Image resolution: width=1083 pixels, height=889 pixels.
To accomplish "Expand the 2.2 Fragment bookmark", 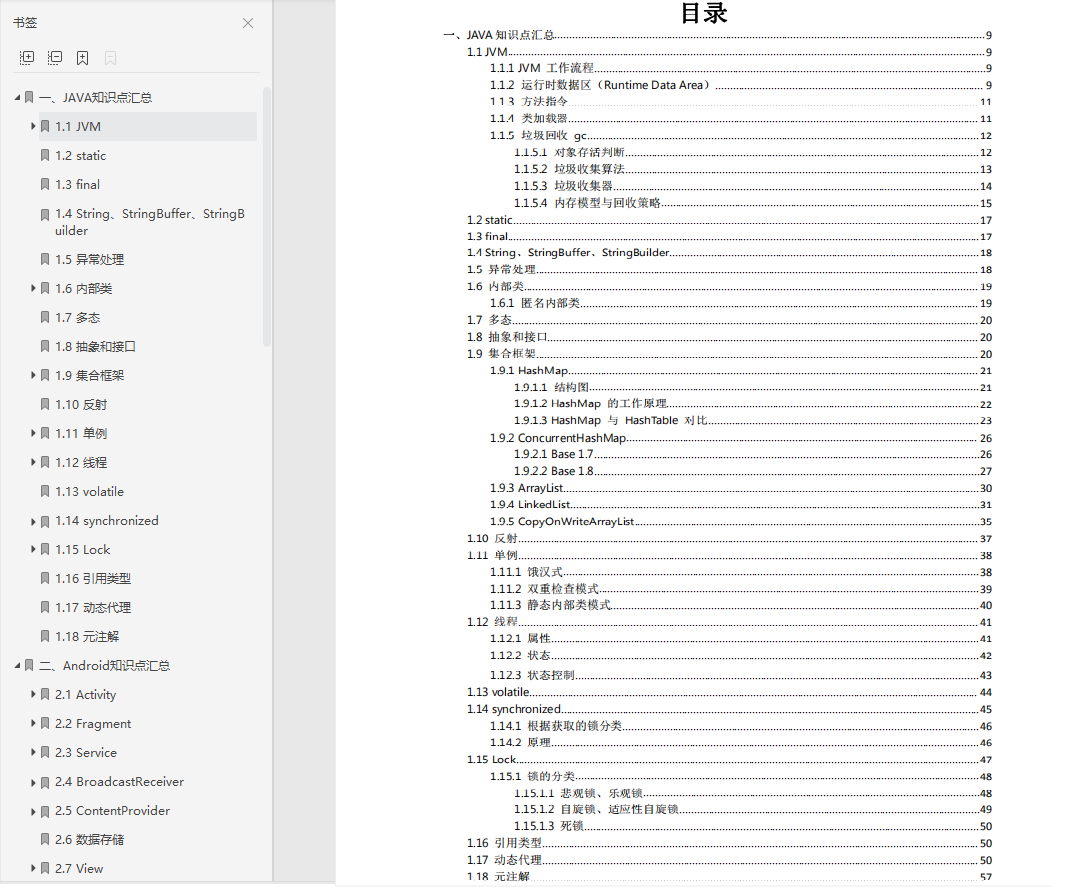I will 32,723.
